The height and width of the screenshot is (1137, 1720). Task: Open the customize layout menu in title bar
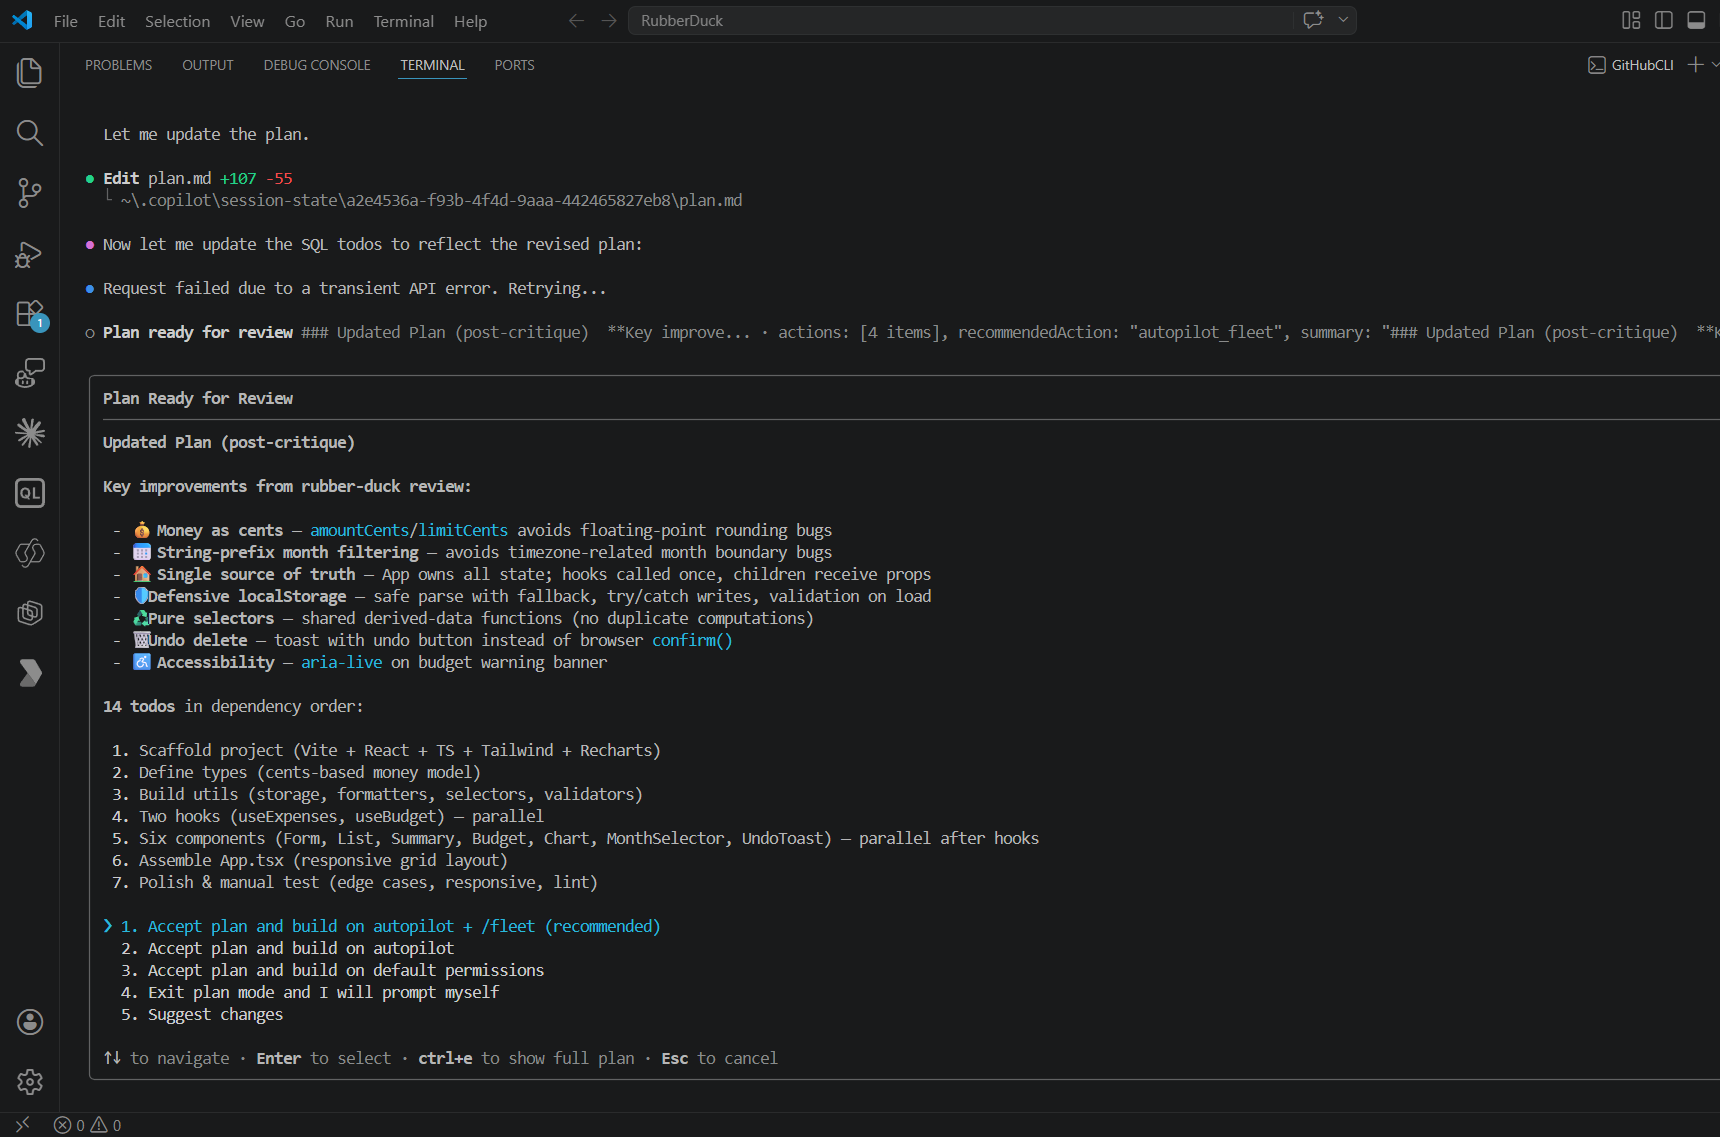pos(1631,20)
